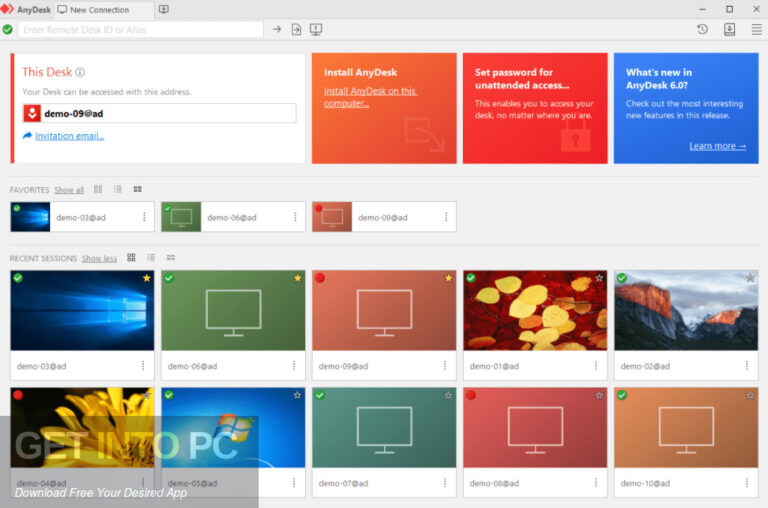Favorite demo-01@ad with its star

coord(599,278)
